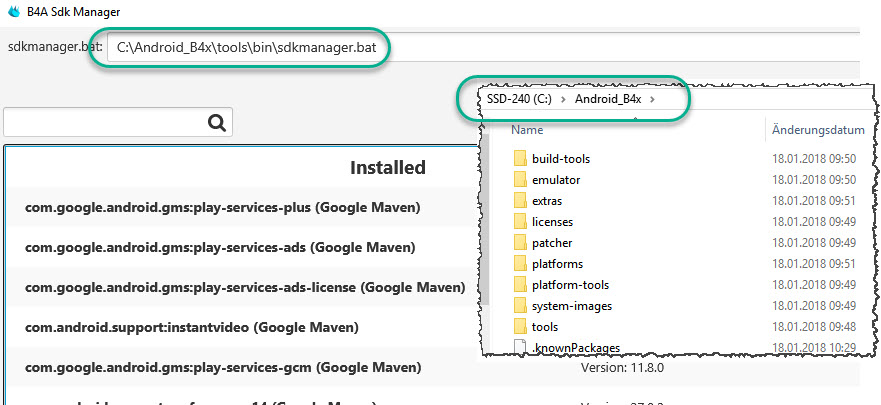Screen dimensions: 881x405
Task: Click the 18.01.2018 09:51 date of extras
Action: [x=814, y=201]
